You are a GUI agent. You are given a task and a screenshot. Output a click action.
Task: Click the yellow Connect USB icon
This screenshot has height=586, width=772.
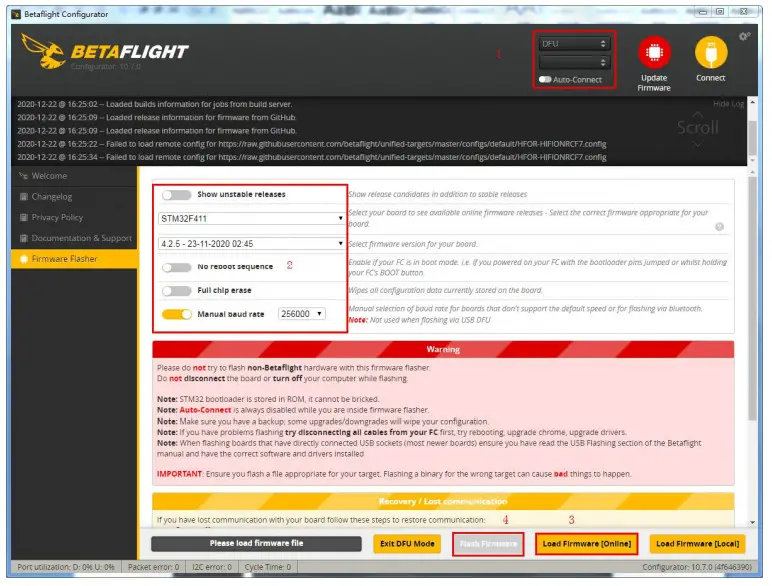(x=710, y=52)
